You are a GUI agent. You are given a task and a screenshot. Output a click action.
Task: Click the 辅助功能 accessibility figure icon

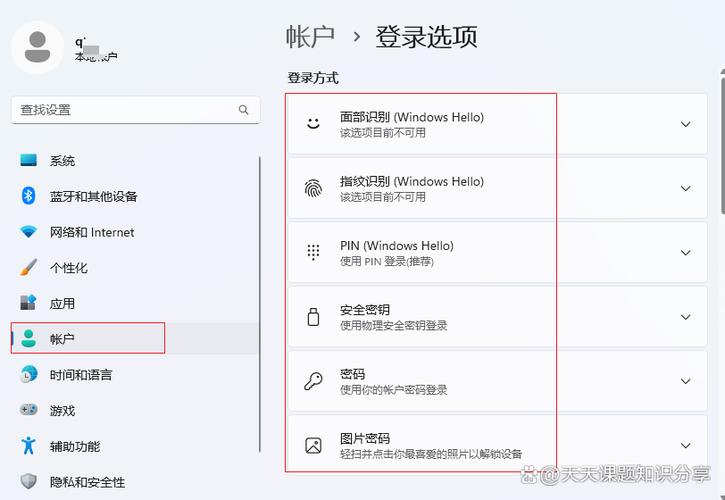pos(28,445)
